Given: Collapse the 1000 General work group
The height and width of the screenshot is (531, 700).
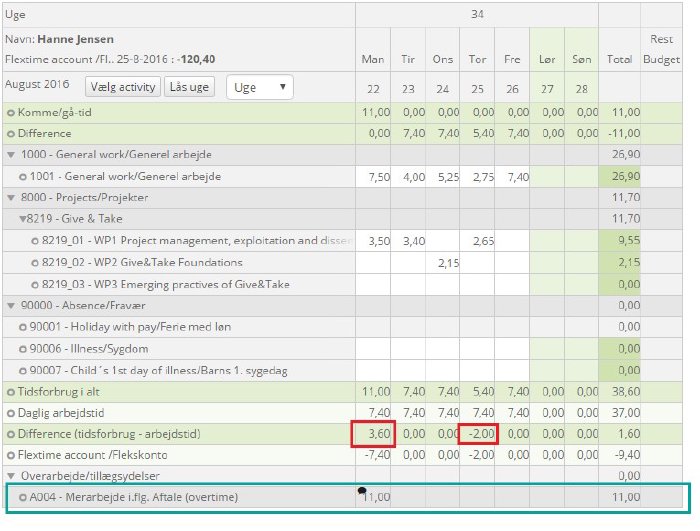Looking at the screenshot, I should [11, 155].
